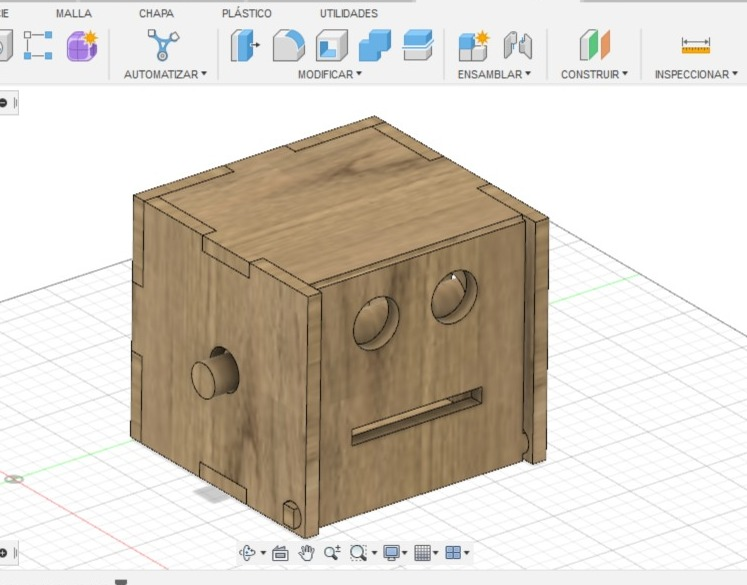The width and height of the screenshot is (747, 585).
Task: Open the PLÁSTICO tab
Action: click(x=247, y=13)
